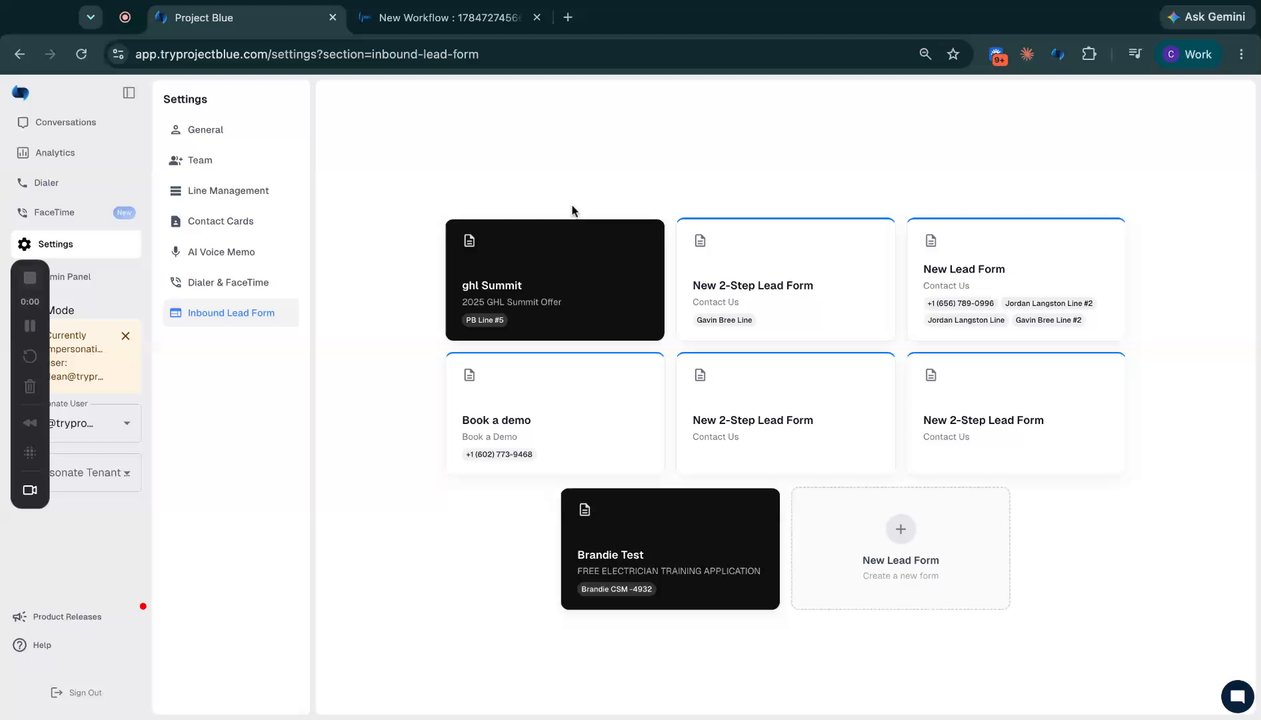Click the site information icon in address bar
Screen dimensions: 1261x720
(x=118, y=54)
